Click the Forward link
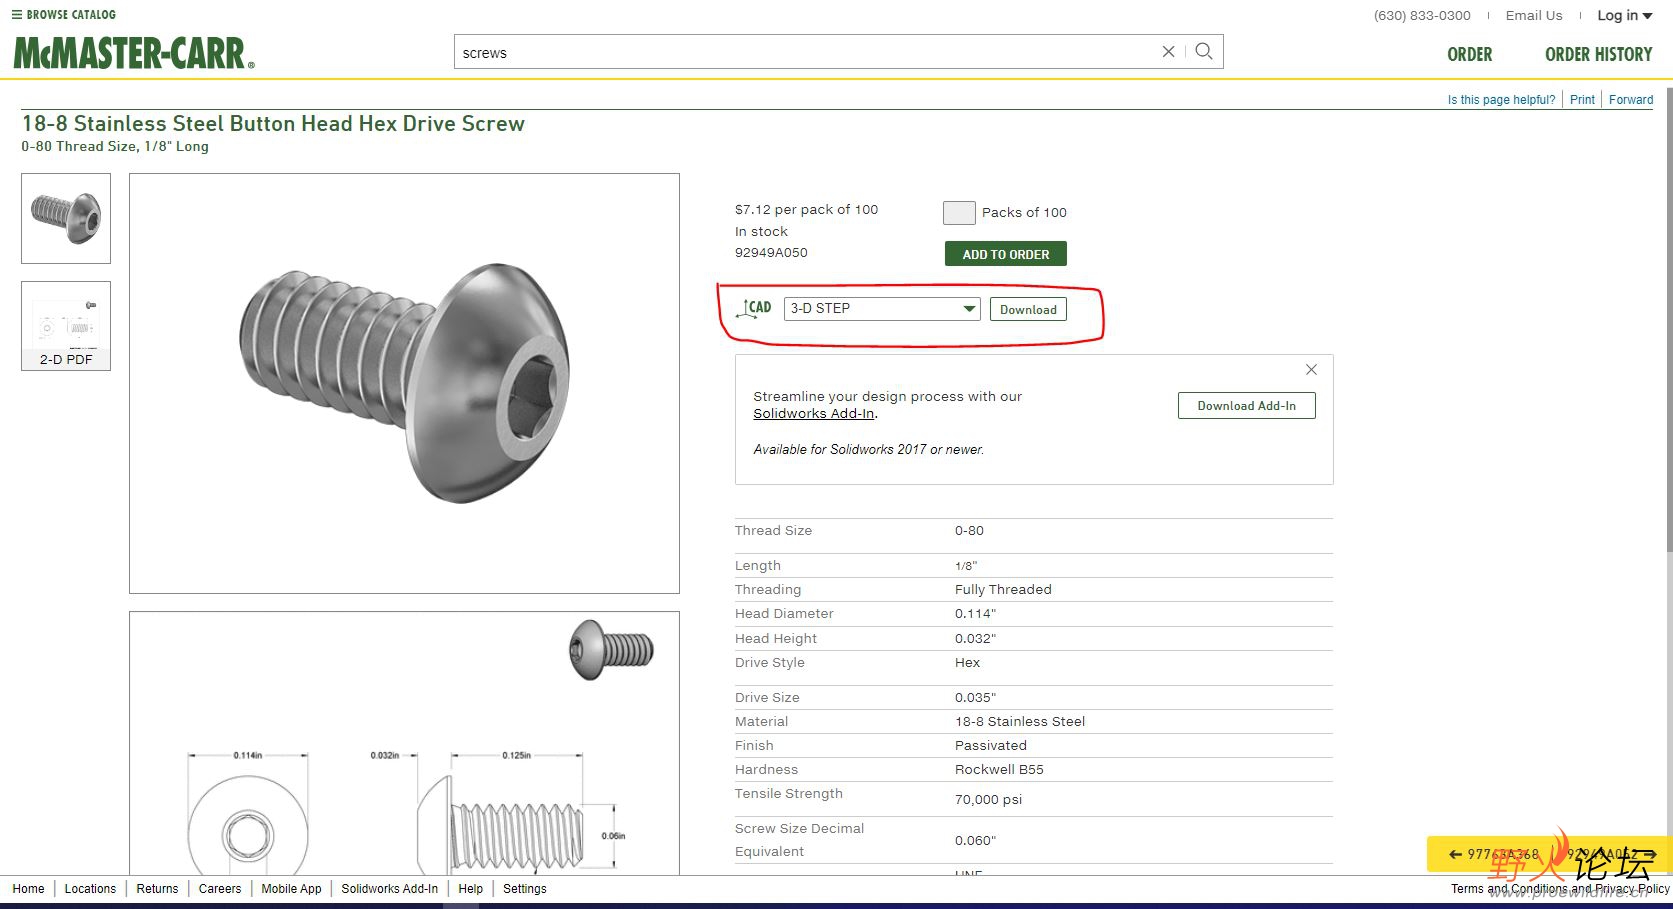Image resolution: width=1673 pixels, height=909 pixels. [x=1631, y=100]
